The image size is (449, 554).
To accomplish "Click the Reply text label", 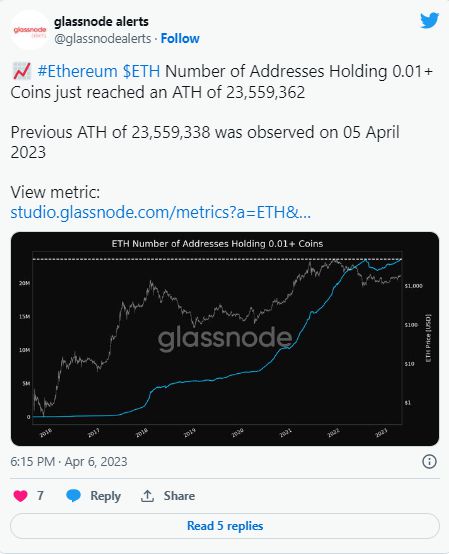I will [x=105, y=496].
